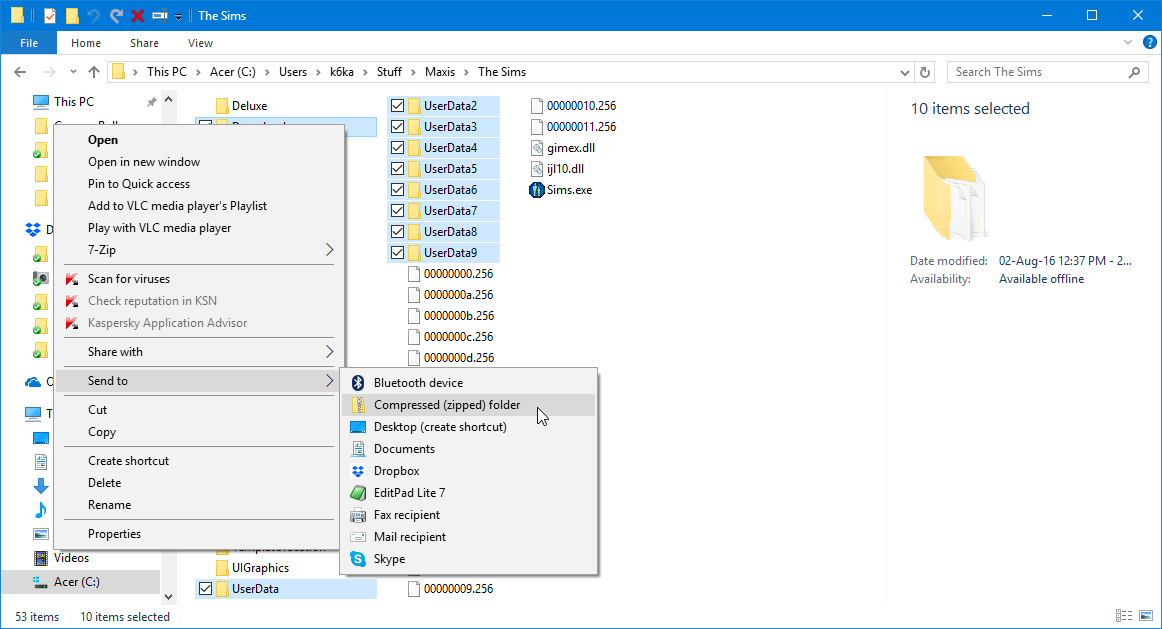The height and width of the screenshot is (629, 1162).
Task: Click the Kaspersky icon beside Scan for viruses
Action: click(x=72, y=279)
